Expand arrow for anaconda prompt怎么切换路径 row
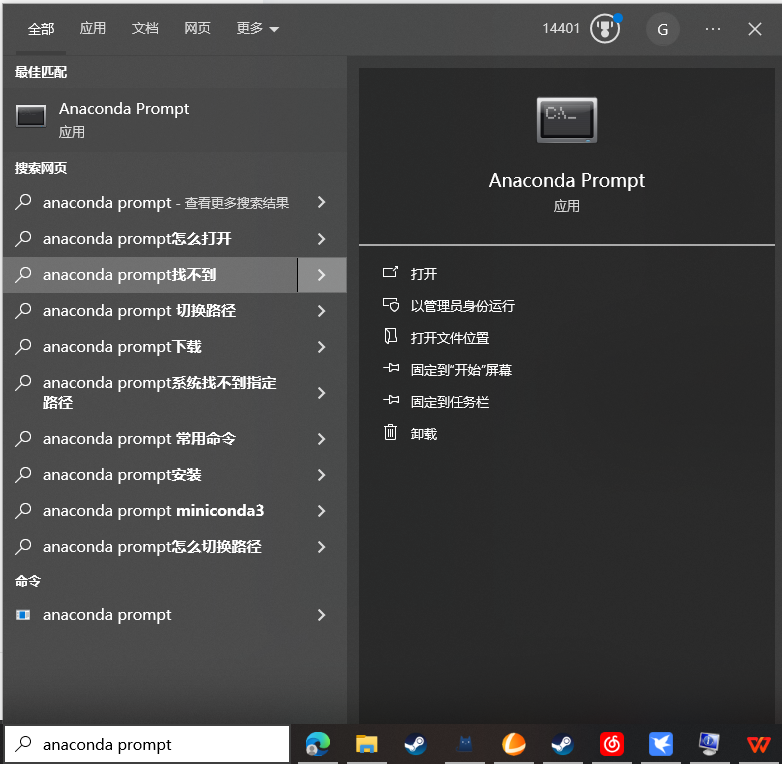782x764 pixels. tap(322, 547)
